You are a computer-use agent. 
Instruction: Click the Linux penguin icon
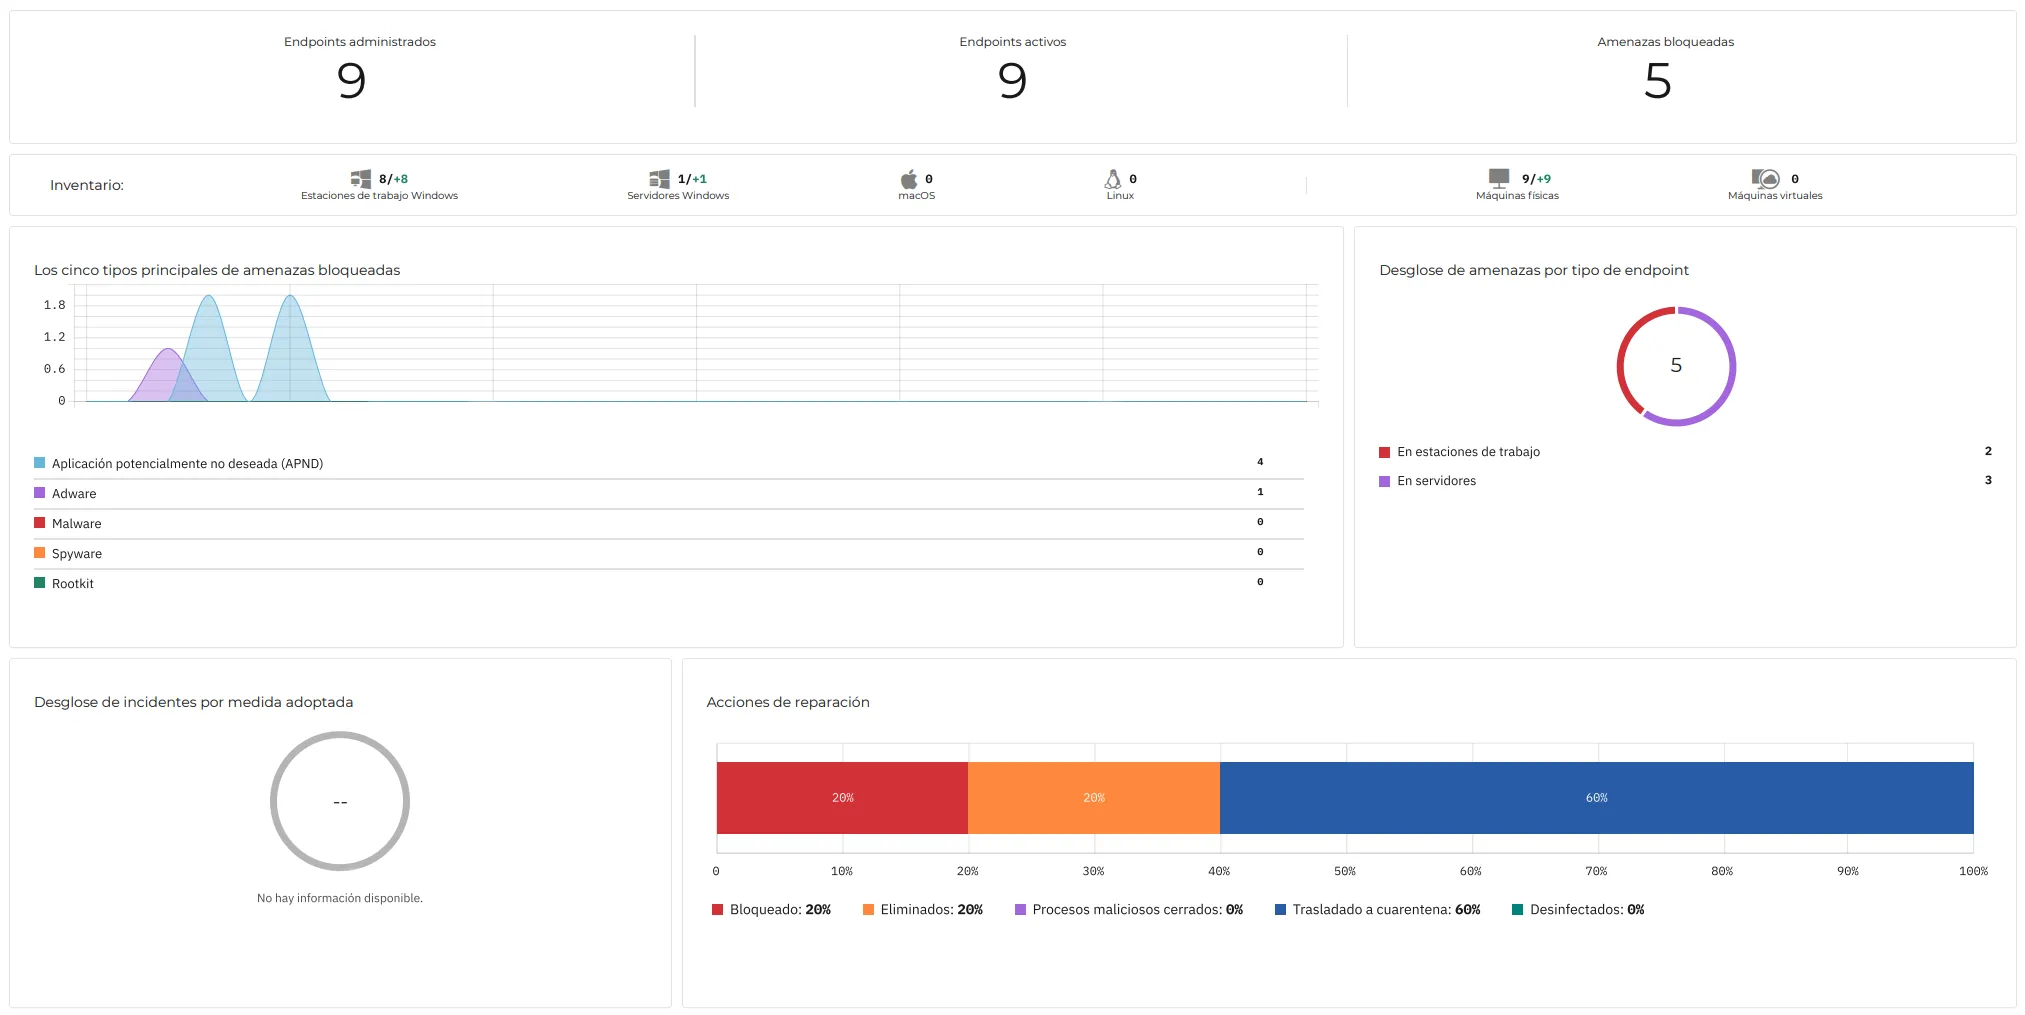click(x=1113, y=179)
